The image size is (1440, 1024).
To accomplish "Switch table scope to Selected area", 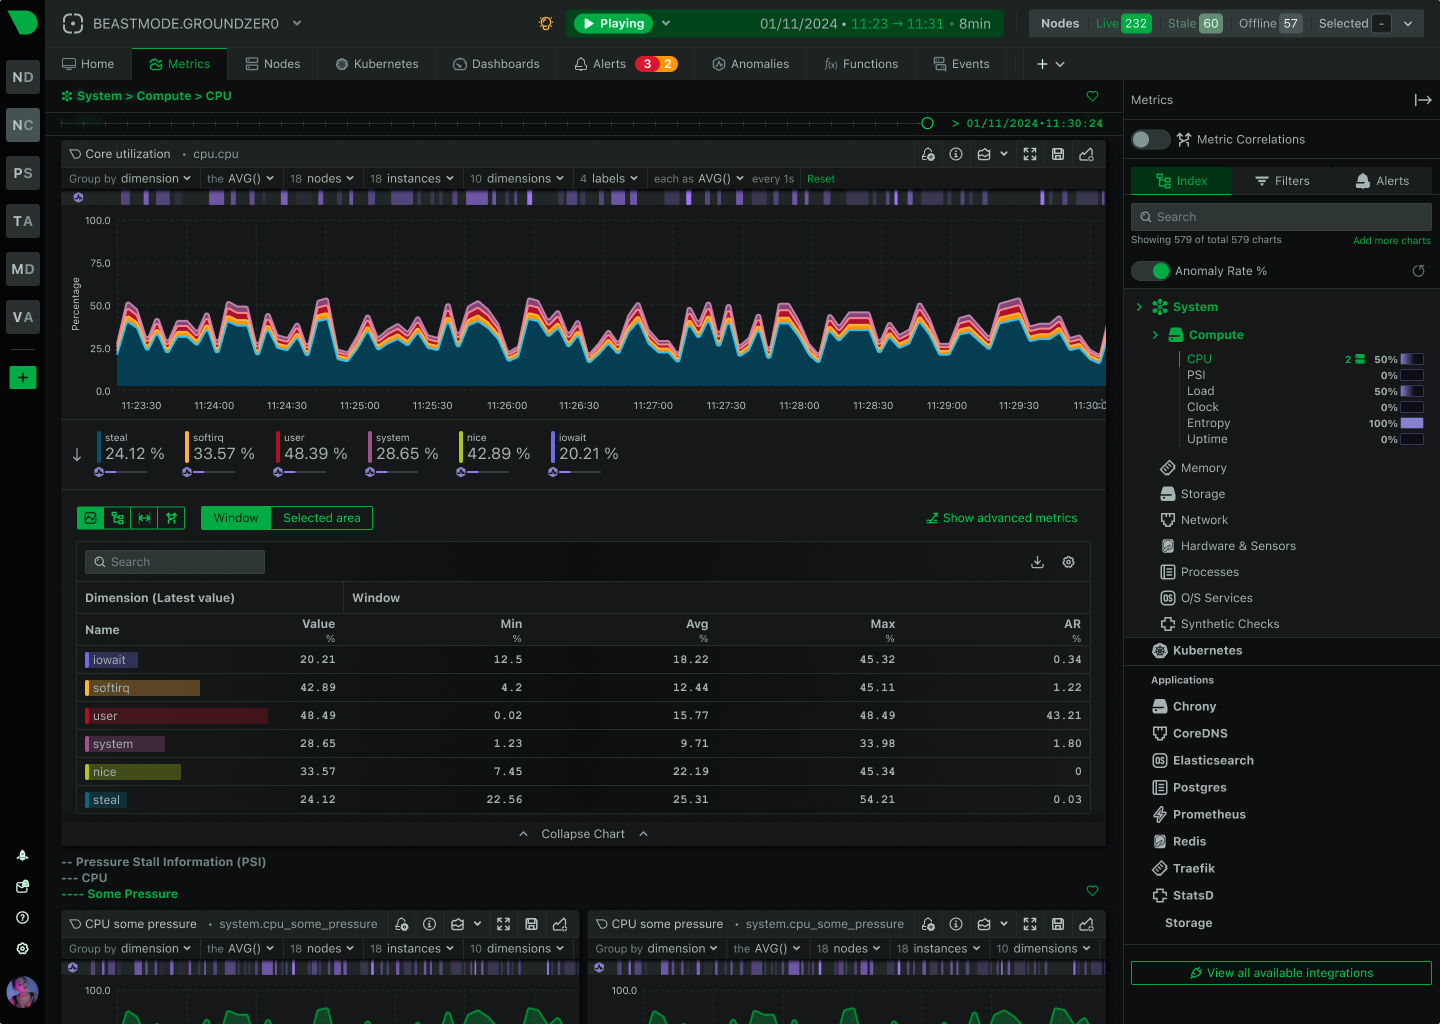I will tap(321, 518).
